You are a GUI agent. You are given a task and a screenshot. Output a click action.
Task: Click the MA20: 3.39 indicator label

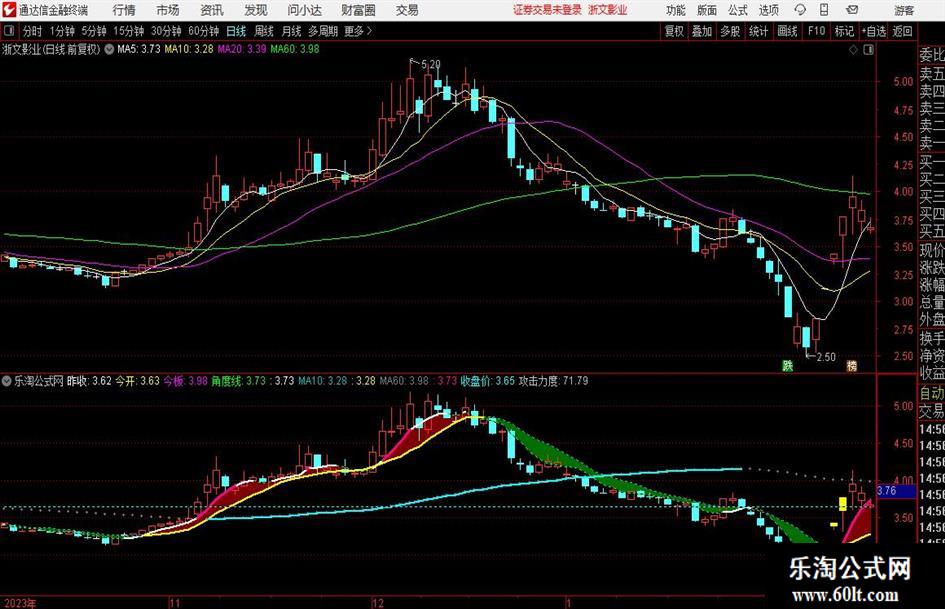point(242,49)
